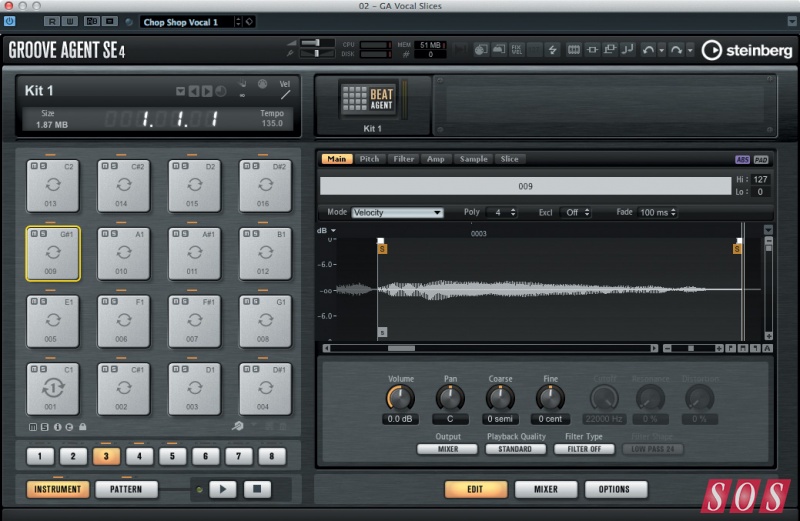
Task: Open the redo history dropdown arrow
Action: (x=690, y=50)
